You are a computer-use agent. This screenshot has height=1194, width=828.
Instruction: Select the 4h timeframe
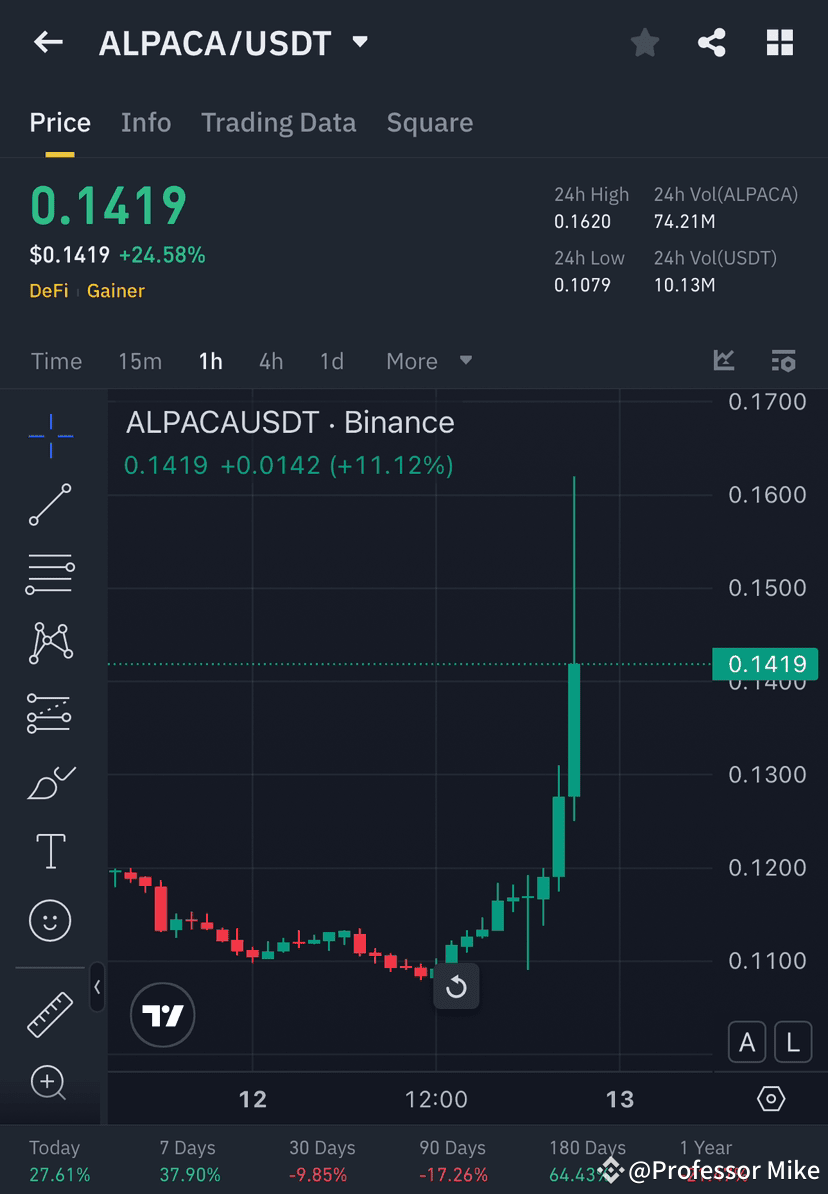pos(270,361)
